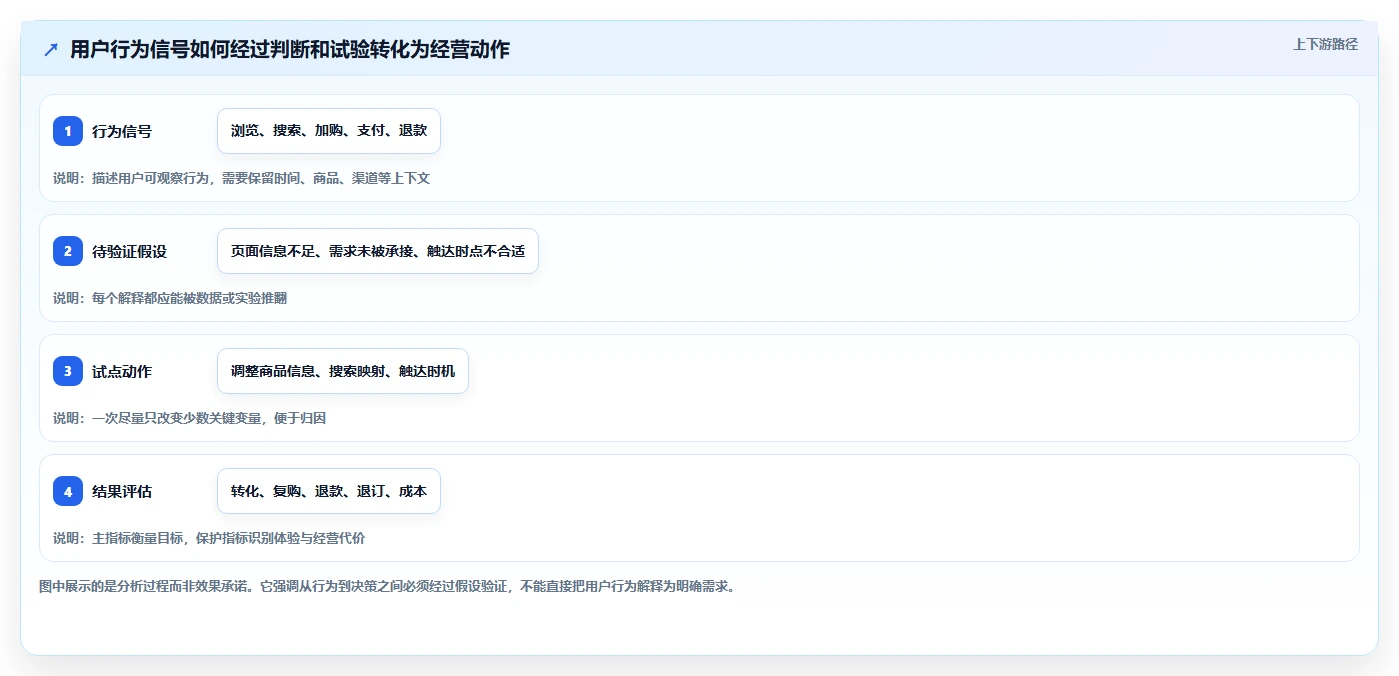The image size is (1399, 676).
Task: Click the 浏览、搜索、加购、支付、退款 chip
Action: pyautogui.click(x=329, y=131)
